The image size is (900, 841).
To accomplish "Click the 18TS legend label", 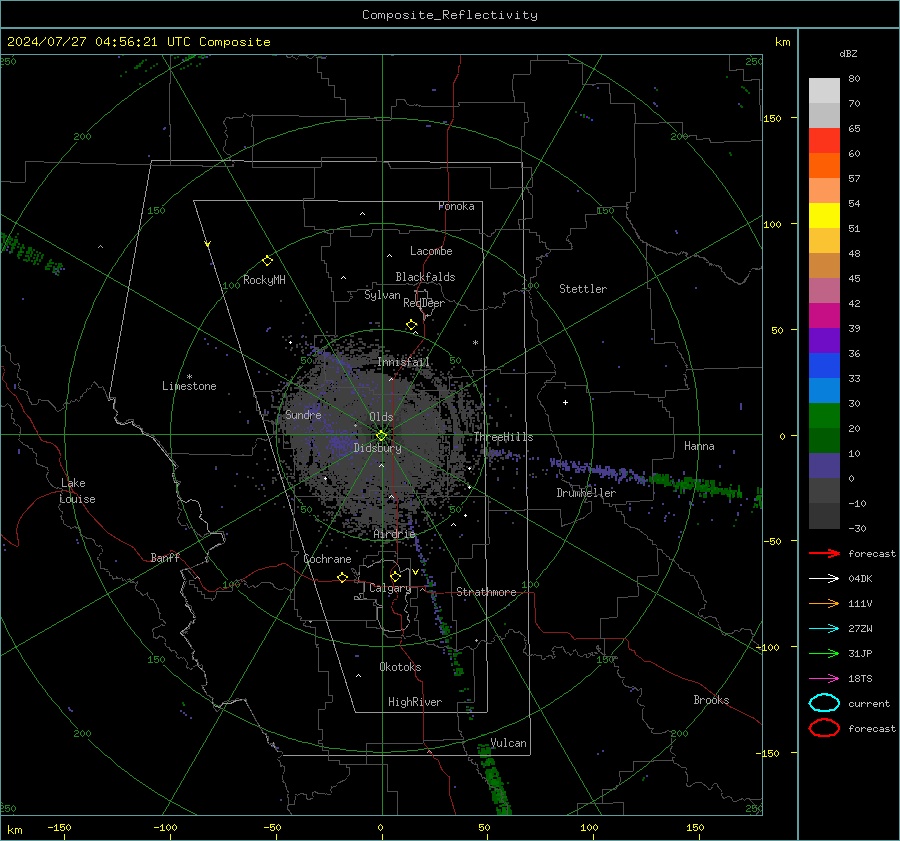I will tap(860, 679).
